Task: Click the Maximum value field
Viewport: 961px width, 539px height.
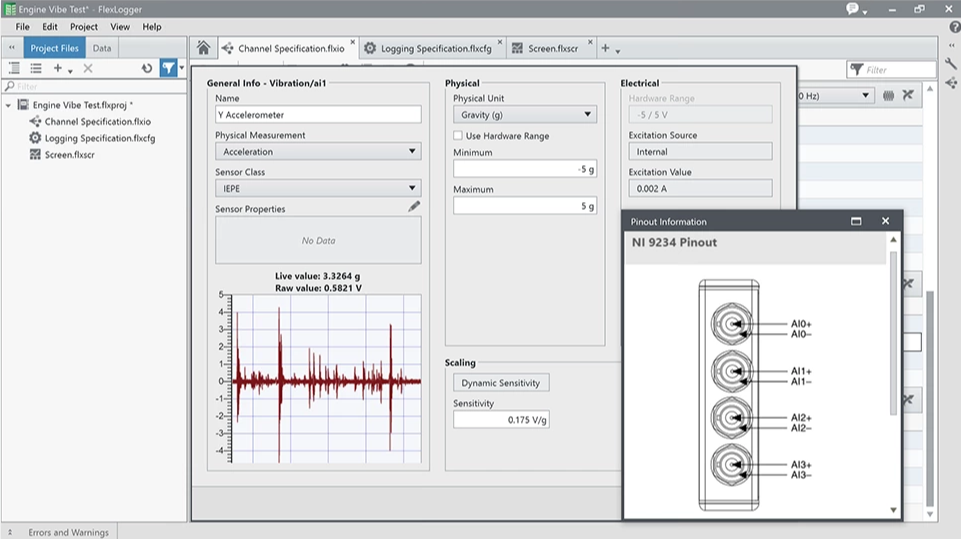Action: click(525, 206)
